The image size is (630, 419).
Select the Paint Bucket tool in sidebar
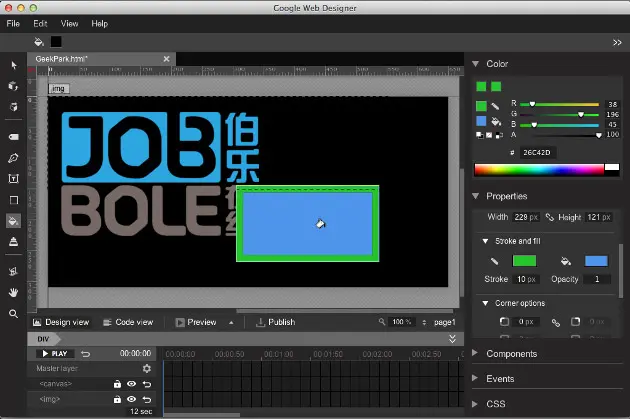(x=13, y=221)
